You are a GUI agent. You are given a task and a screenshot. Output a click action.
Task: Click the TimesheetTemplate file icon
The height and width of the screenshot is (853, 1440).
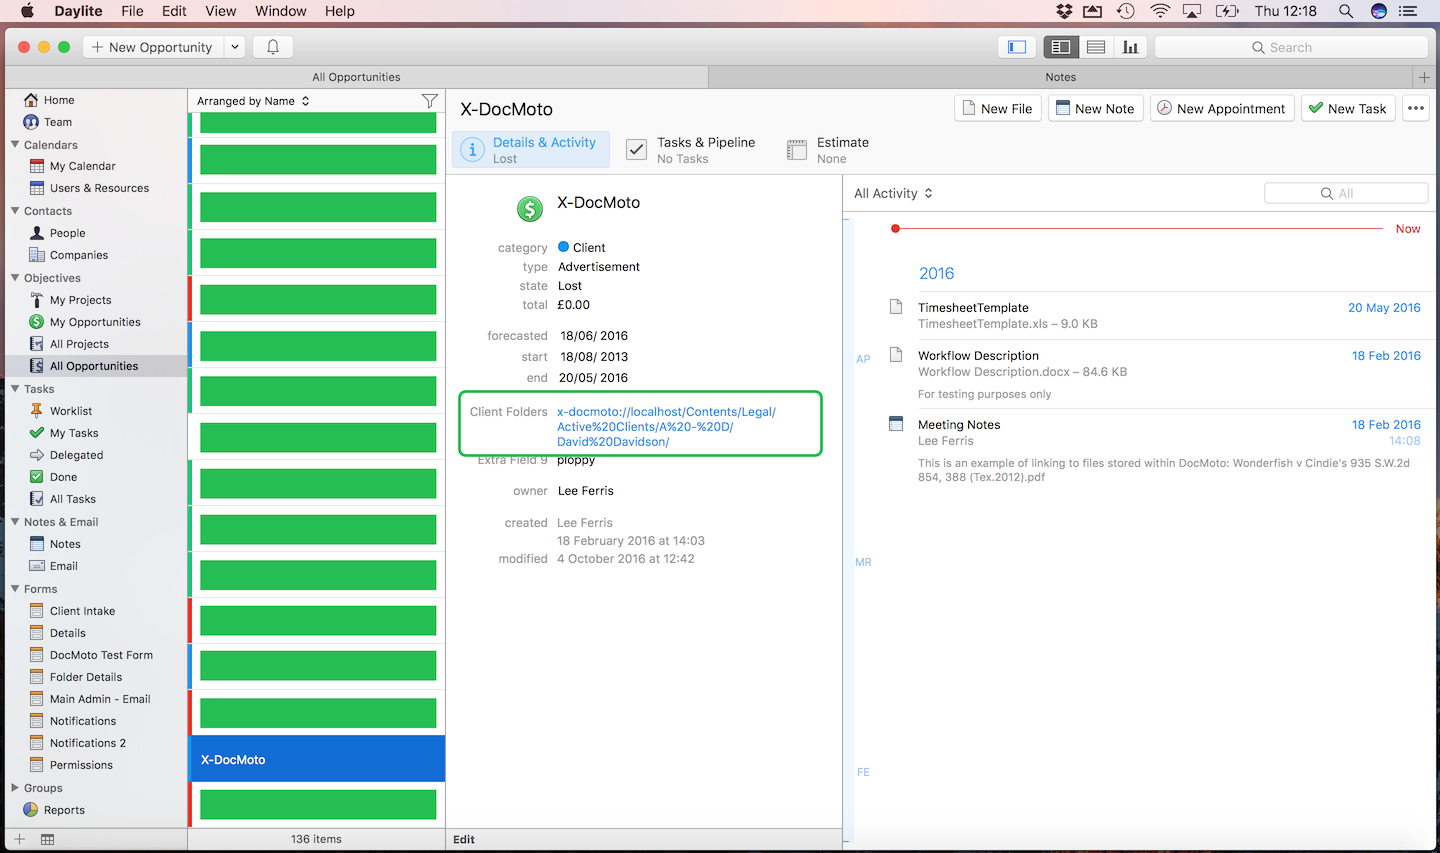[x=896, y=308]
